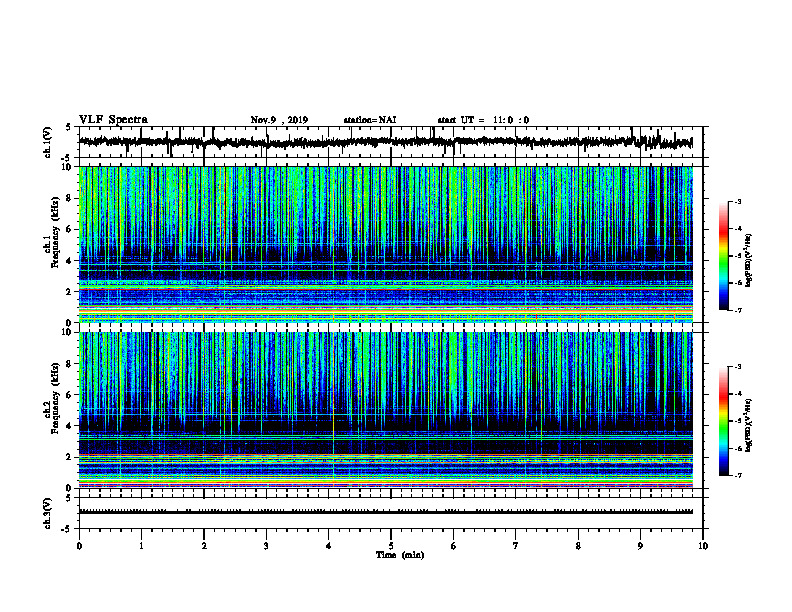Click the "VLF Spectra" plot title
This screenshot has height=612, width=792.
pyautogui.click(x=113, y=120)
